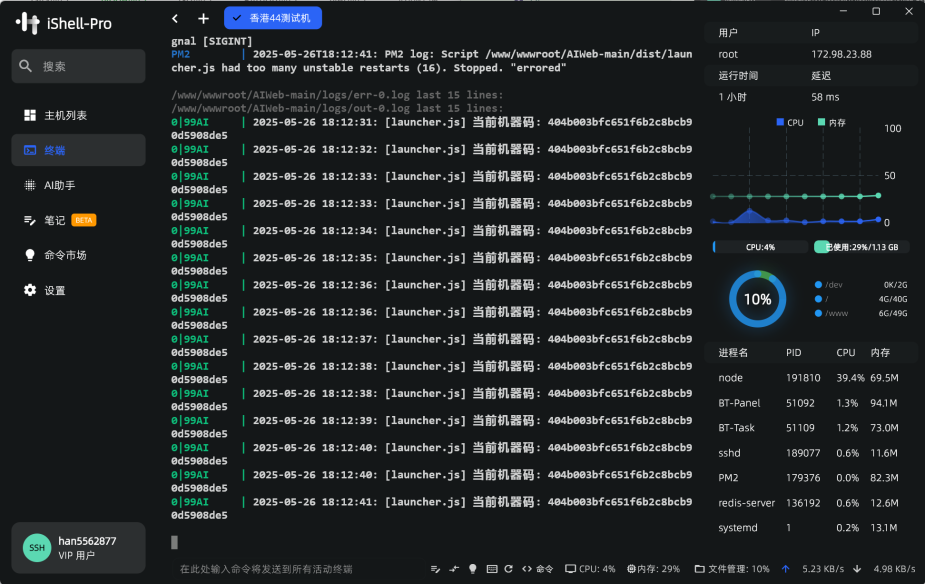This screenshot has height=584, width=925.
Task: Select the /www disk entry
Action: coord(861,313)
